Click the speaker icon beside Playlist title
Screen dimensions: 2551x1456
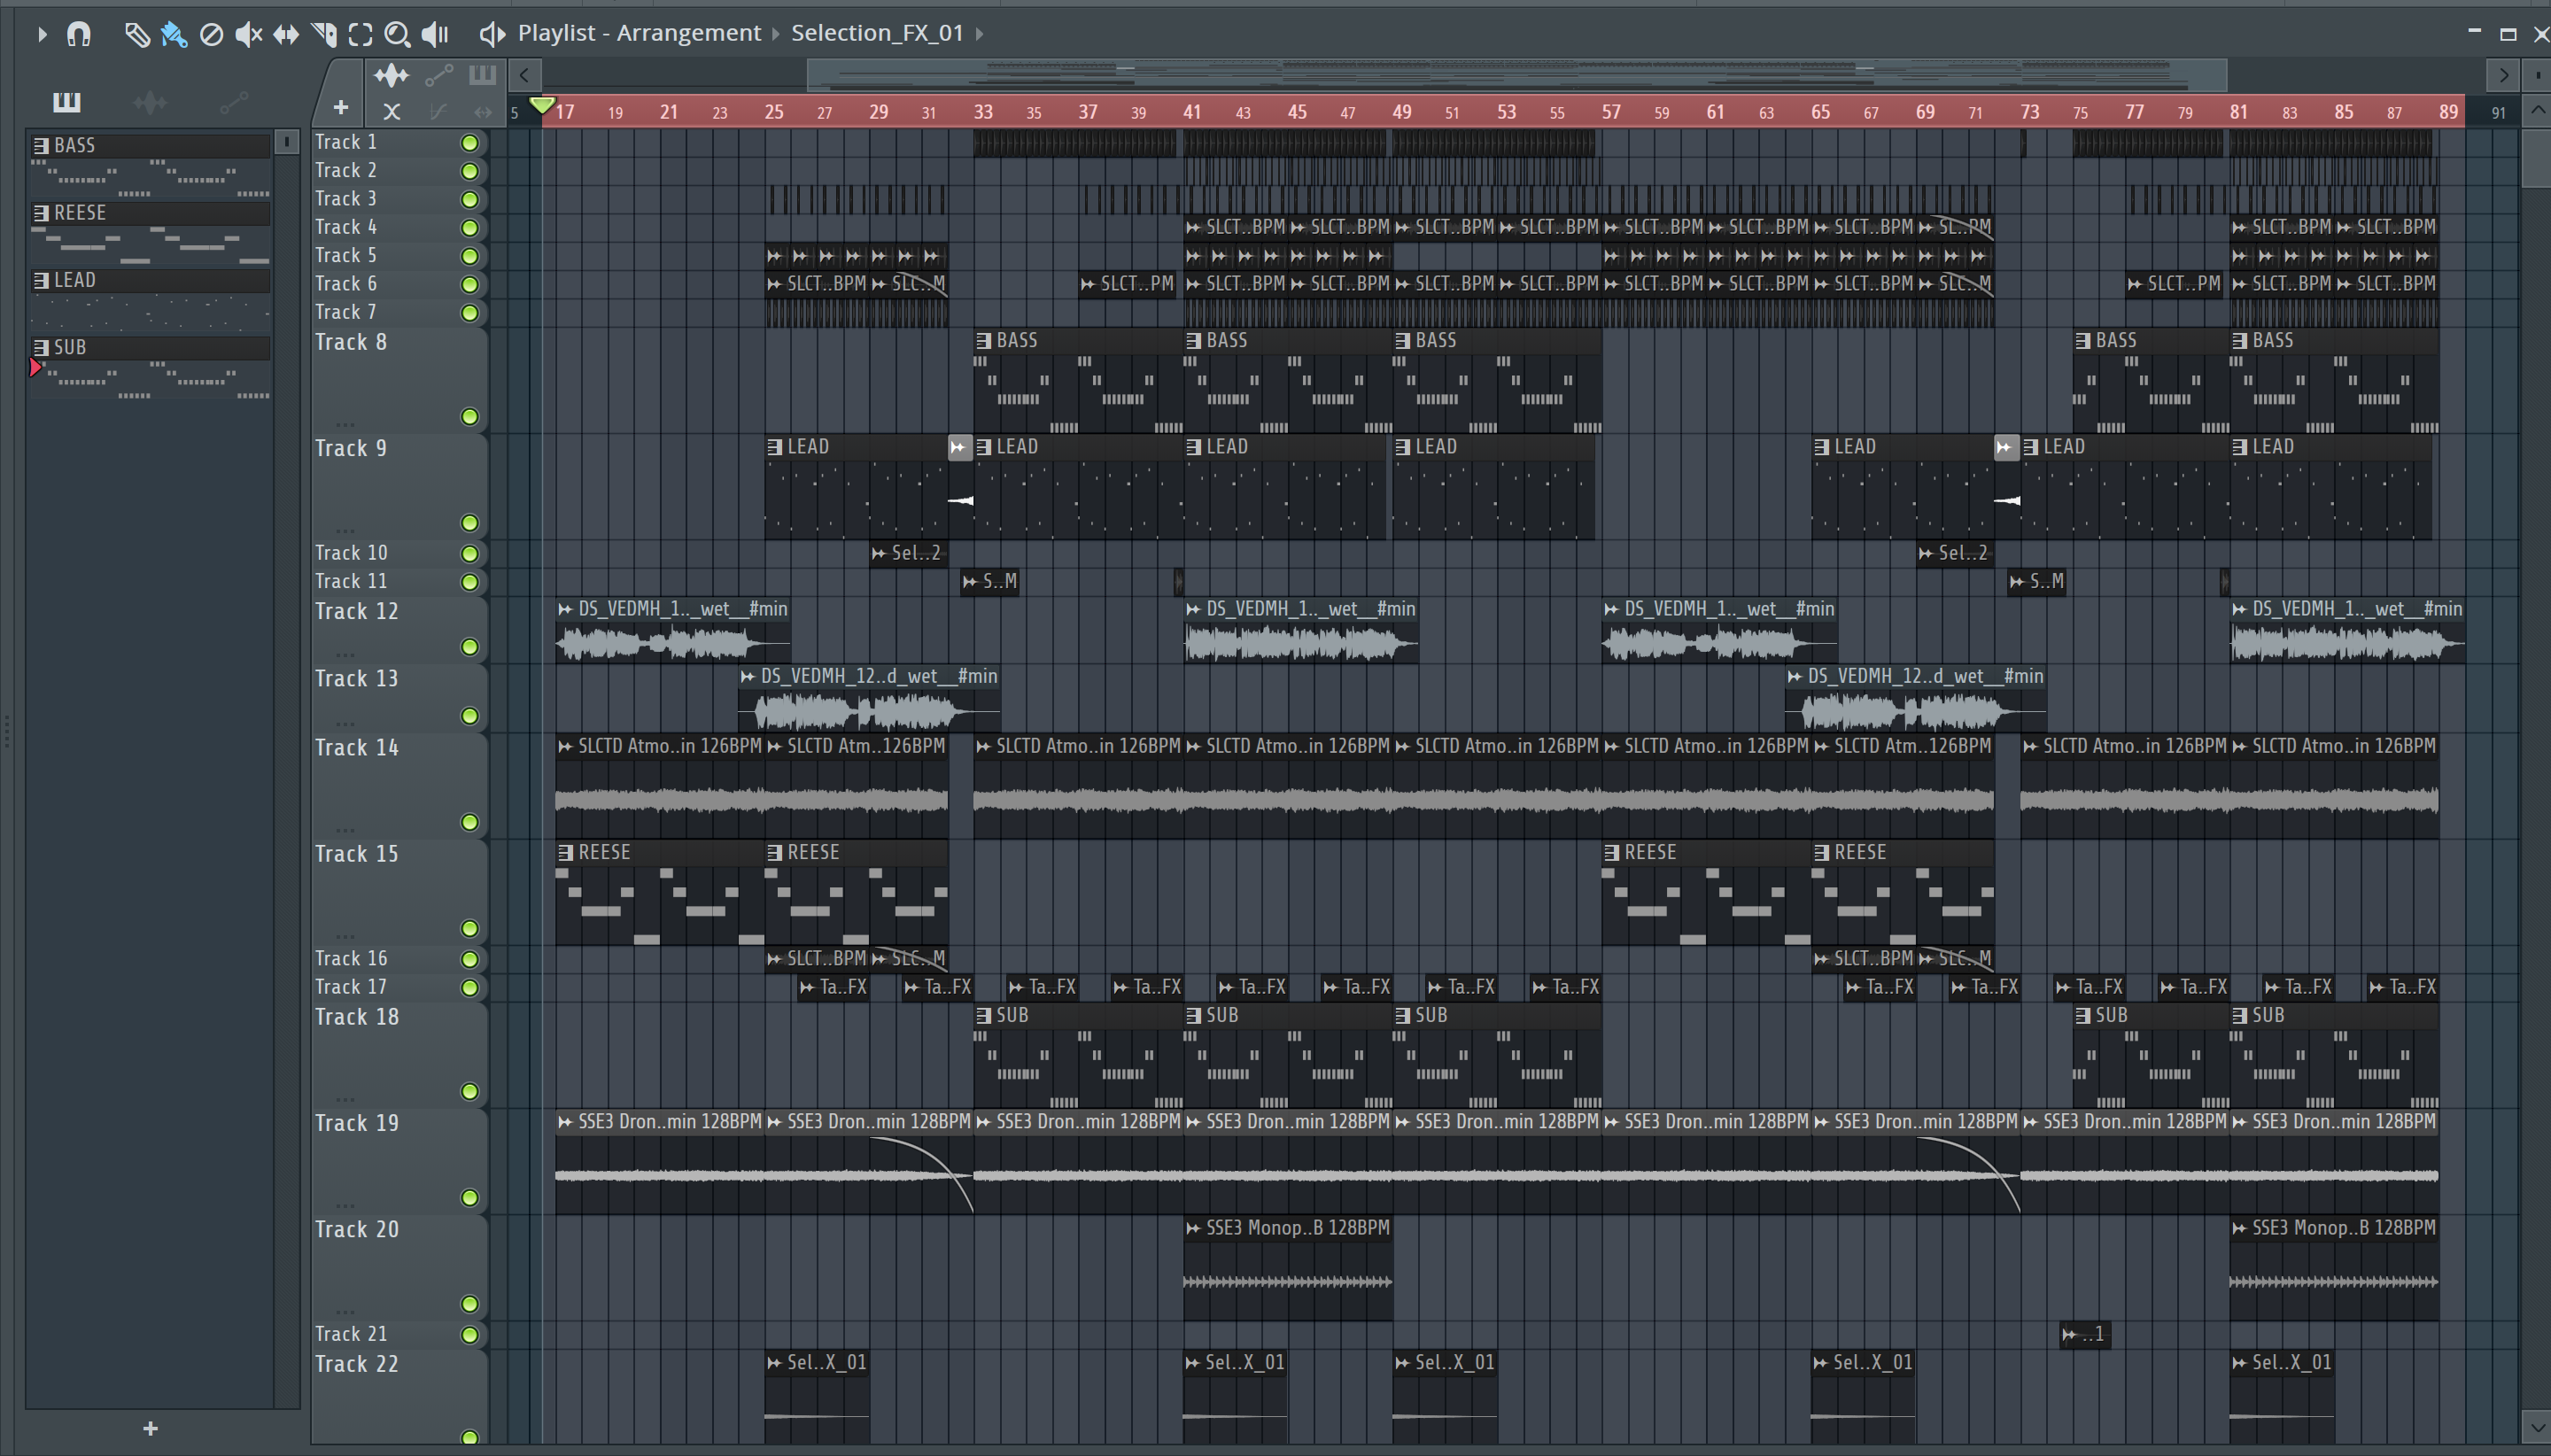(491, 34)
